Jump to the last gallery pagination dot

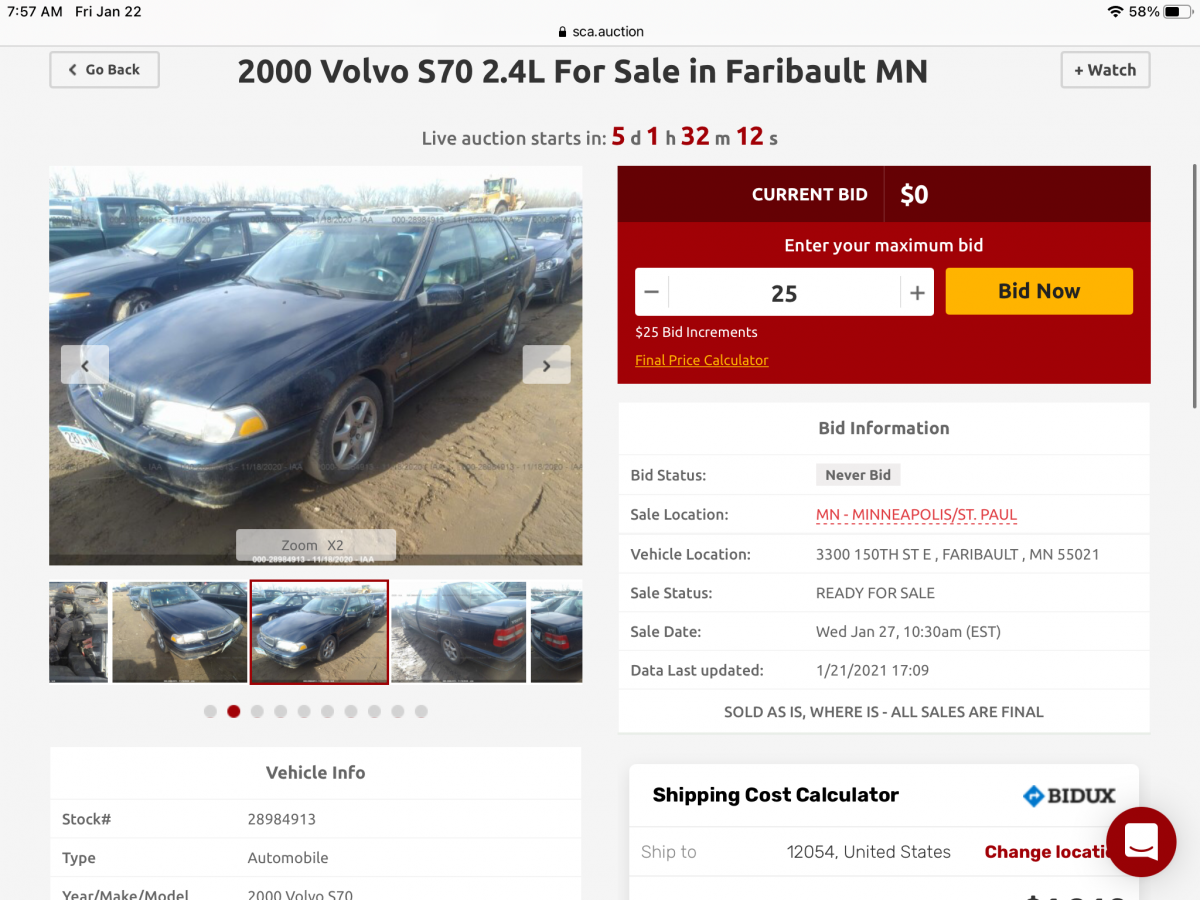[x=421, y=712]
